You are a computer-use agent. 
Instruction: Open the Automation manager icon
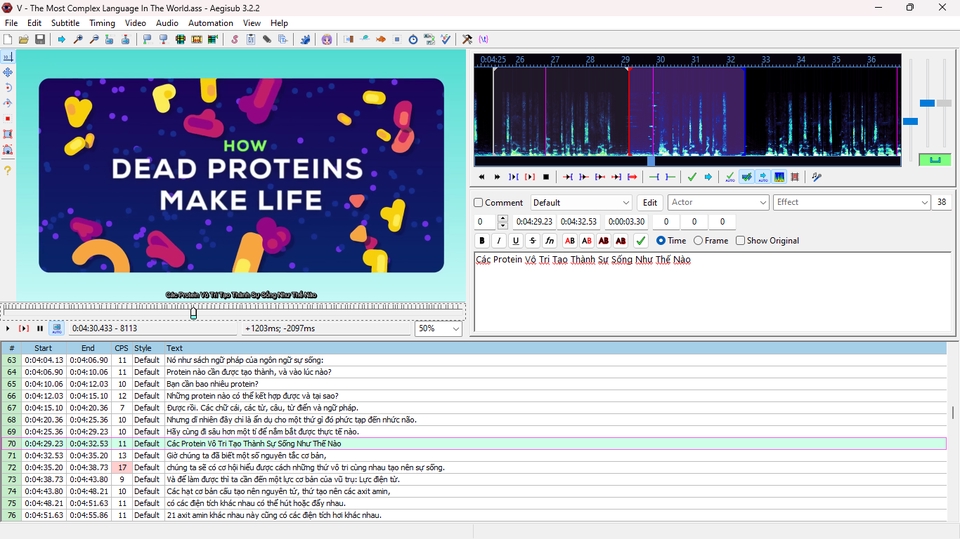tap(305, 39)
